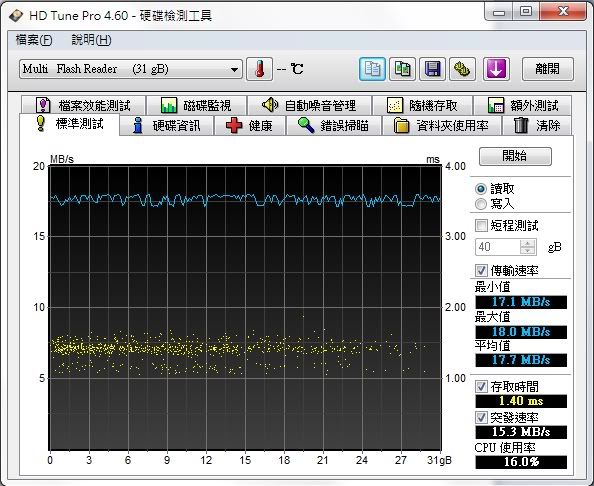Enable the 短程測試 checkbox
Image resolution: width=594 pixels, height=486 pixels.
(481, 225)
